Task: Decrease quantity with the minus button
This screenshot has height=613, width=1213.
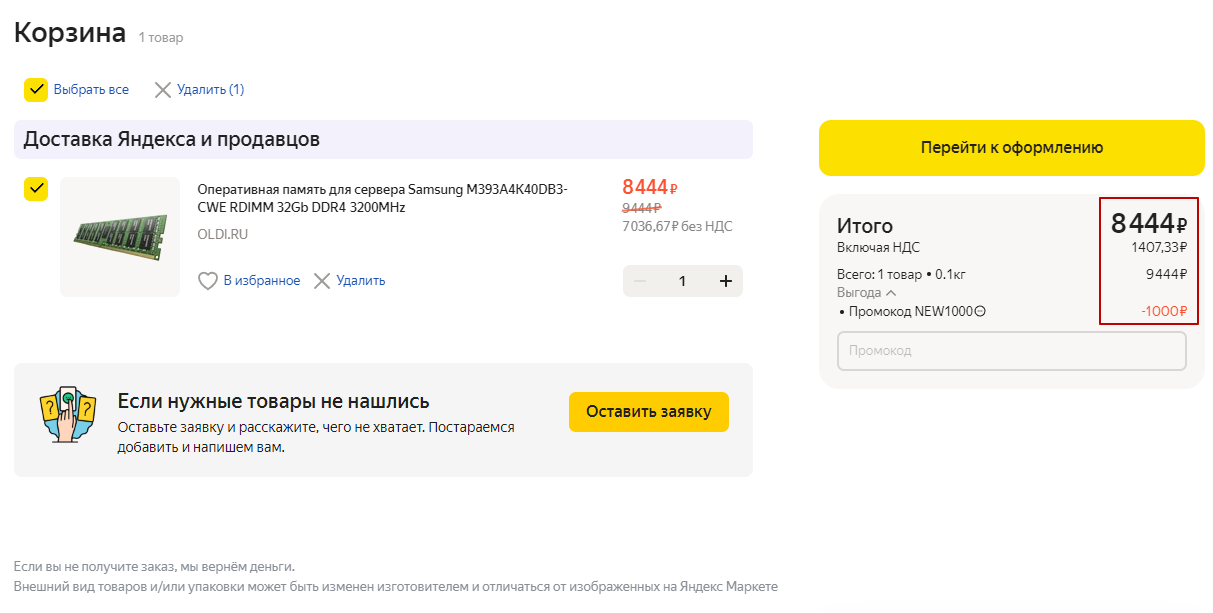Action: (640, 281)
